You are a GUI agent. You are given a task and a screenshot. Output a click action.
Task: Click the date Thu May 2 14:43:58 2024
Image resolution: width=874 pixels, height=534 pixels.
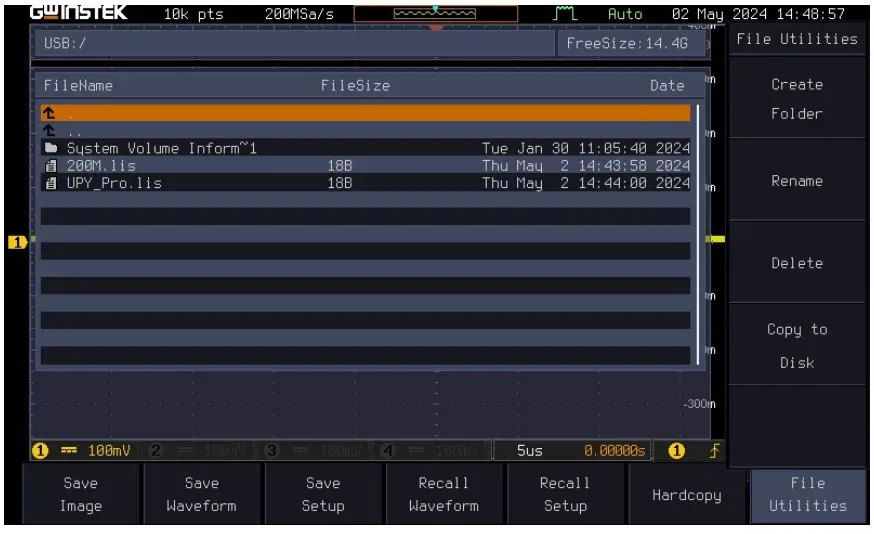[x=586, y=166]
